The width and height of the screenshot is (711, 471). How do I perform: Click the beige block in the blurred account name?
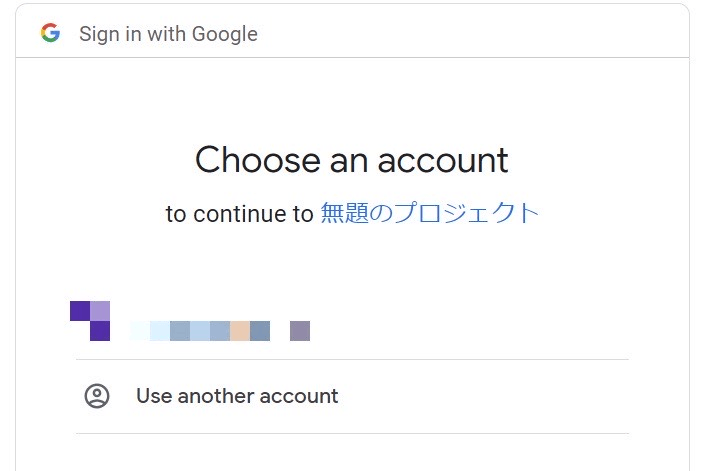click(x=240, y=331)
